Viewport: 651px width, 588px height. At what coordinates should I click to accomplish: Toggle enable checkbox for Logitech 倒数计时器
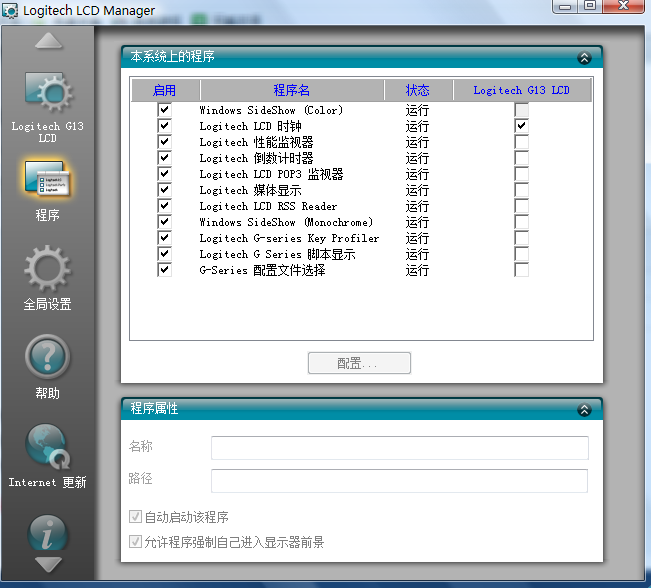tap(164, 158)
